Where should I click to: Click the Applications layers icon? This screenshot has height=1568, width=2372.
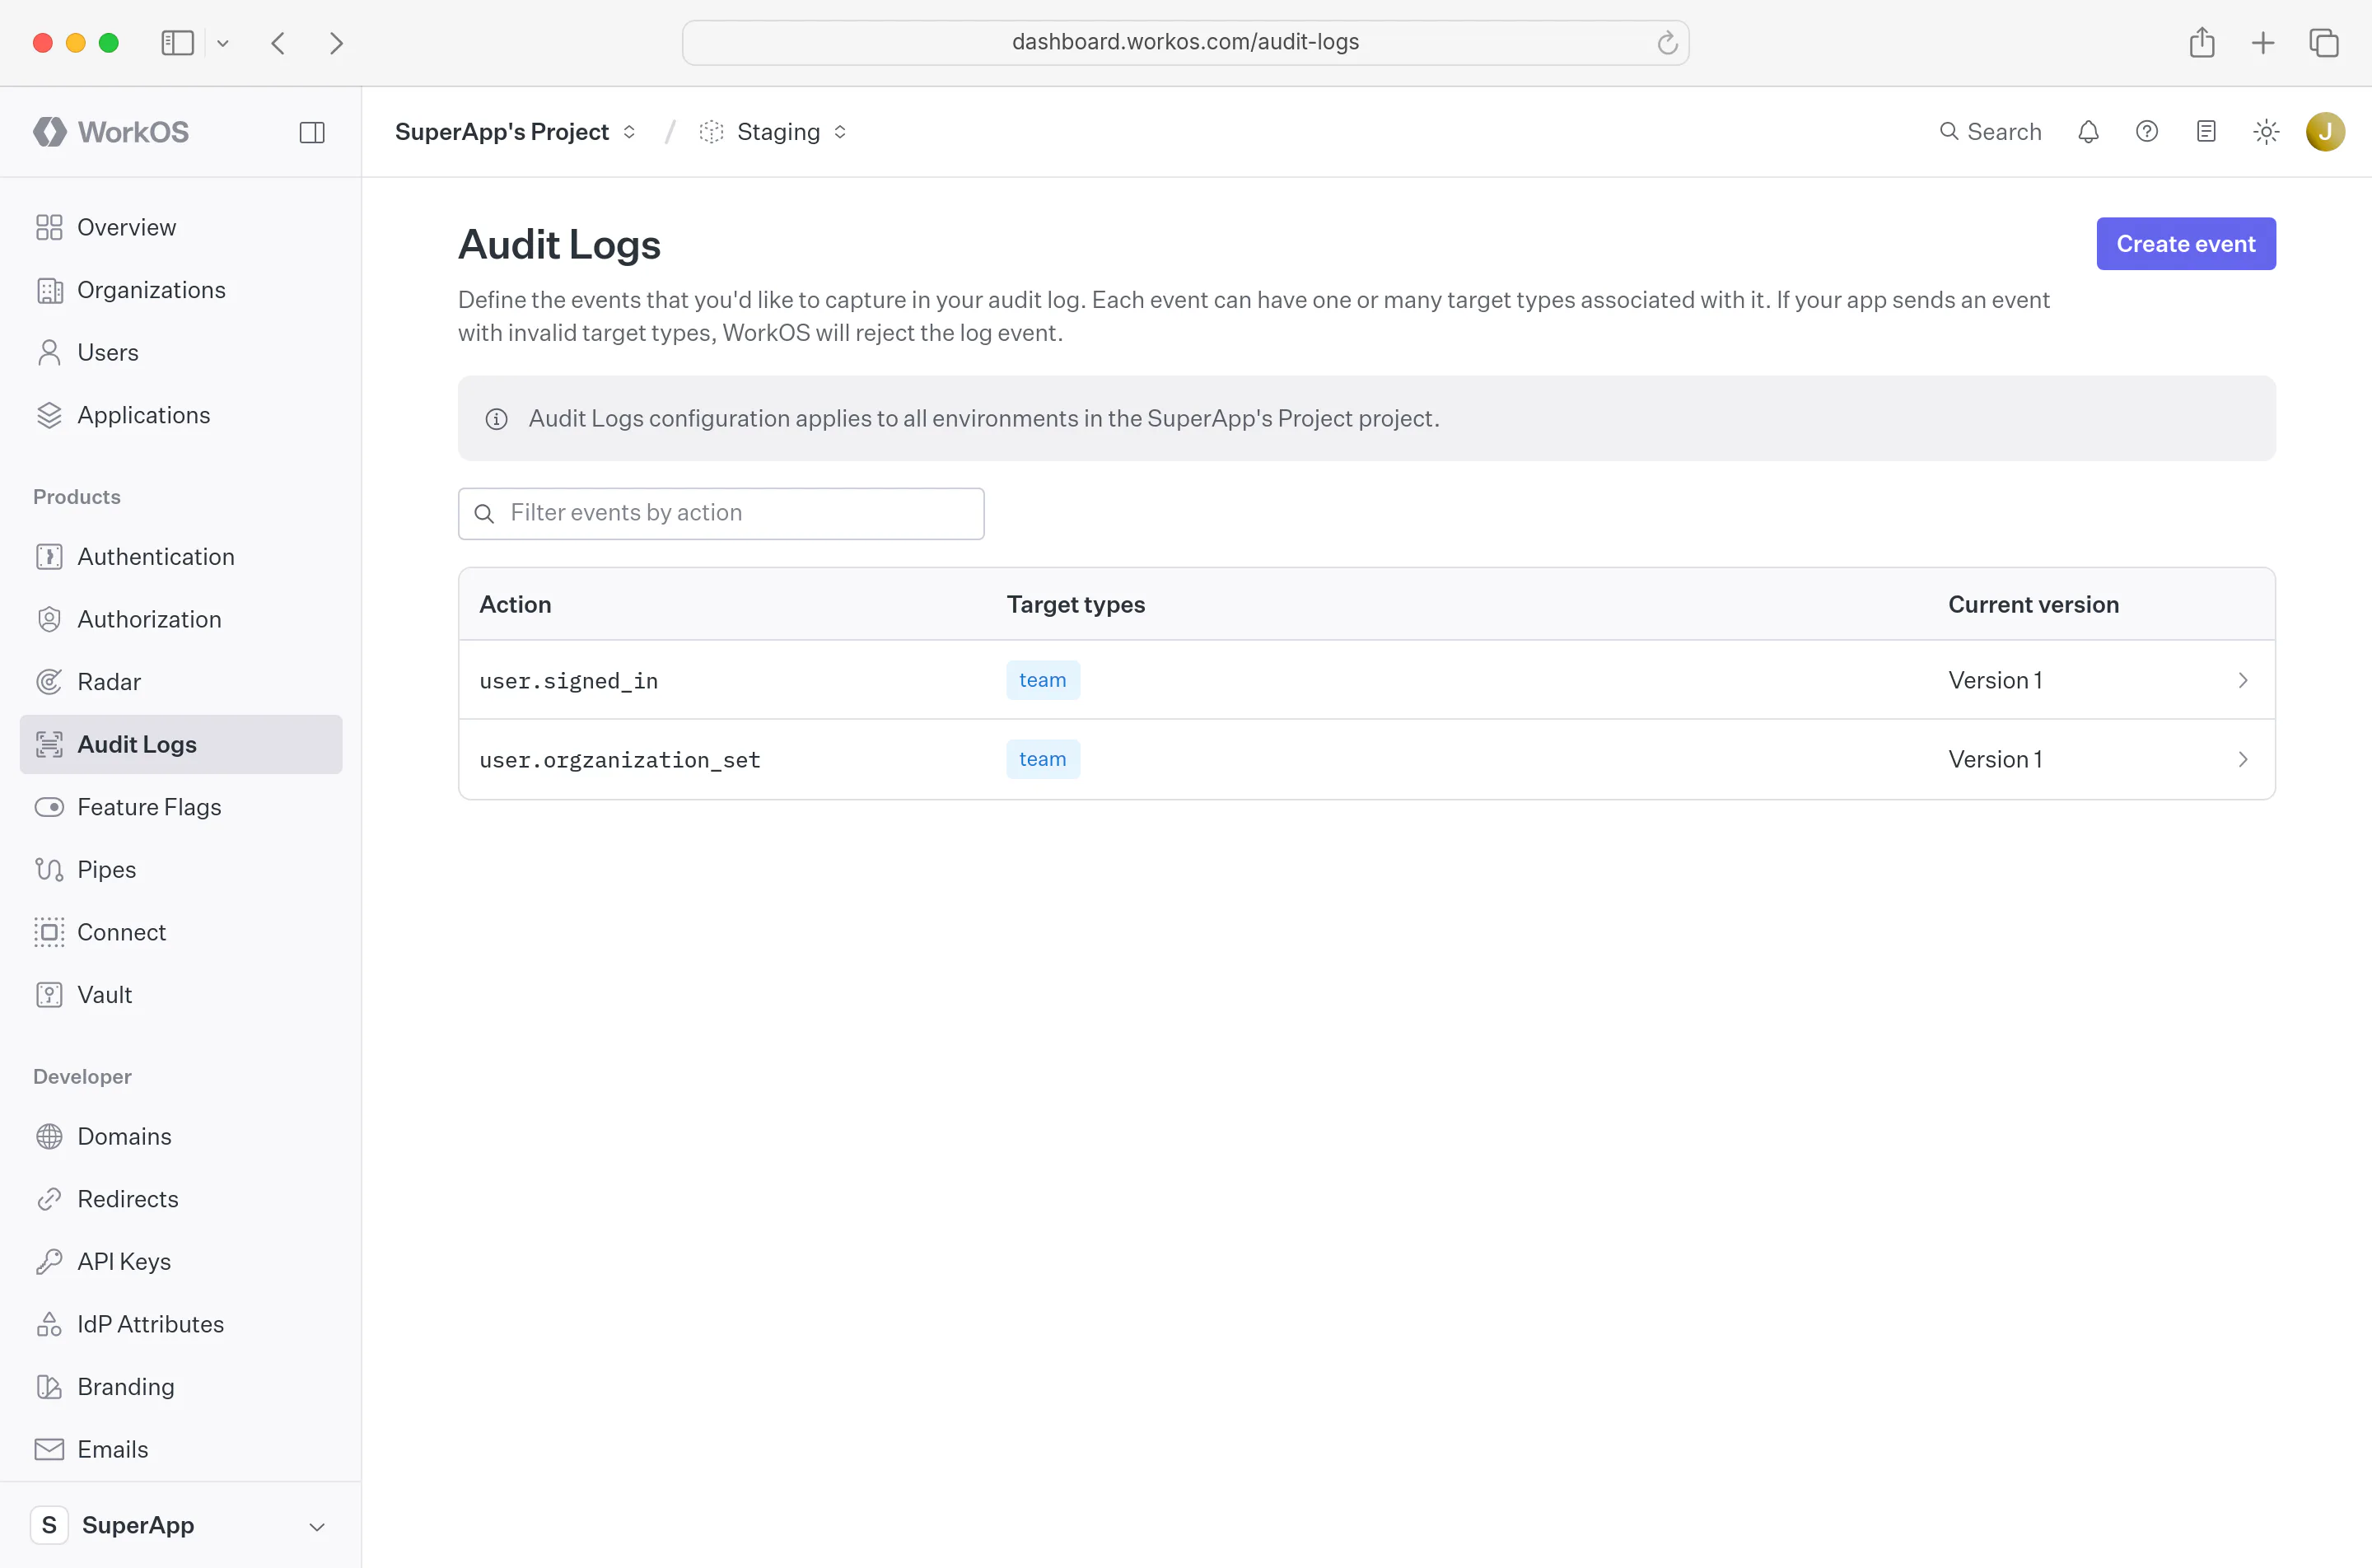point(49,415)
